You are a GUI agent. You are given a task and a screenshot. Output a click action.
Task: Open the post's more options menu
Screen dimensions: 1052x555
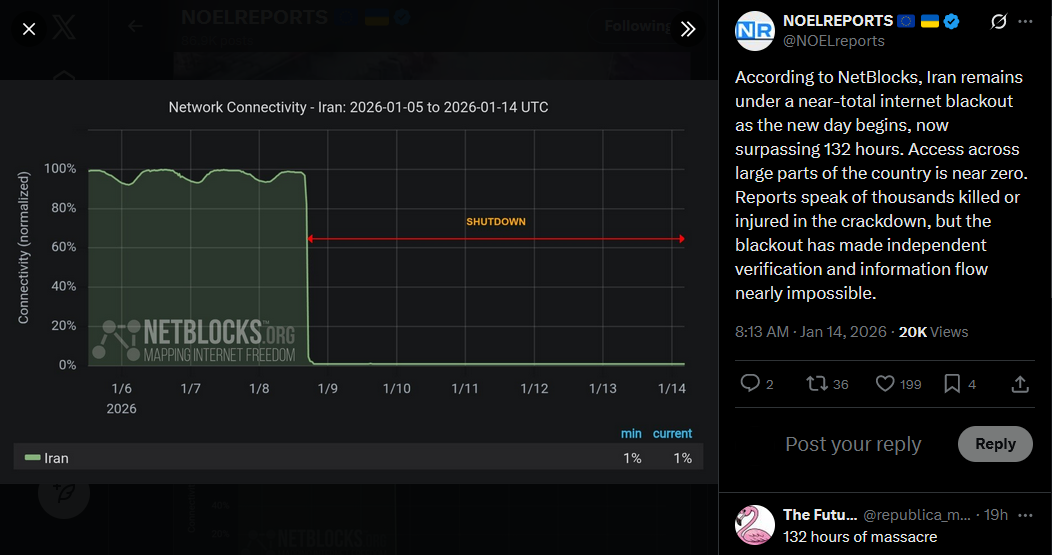coord(1025,21)
